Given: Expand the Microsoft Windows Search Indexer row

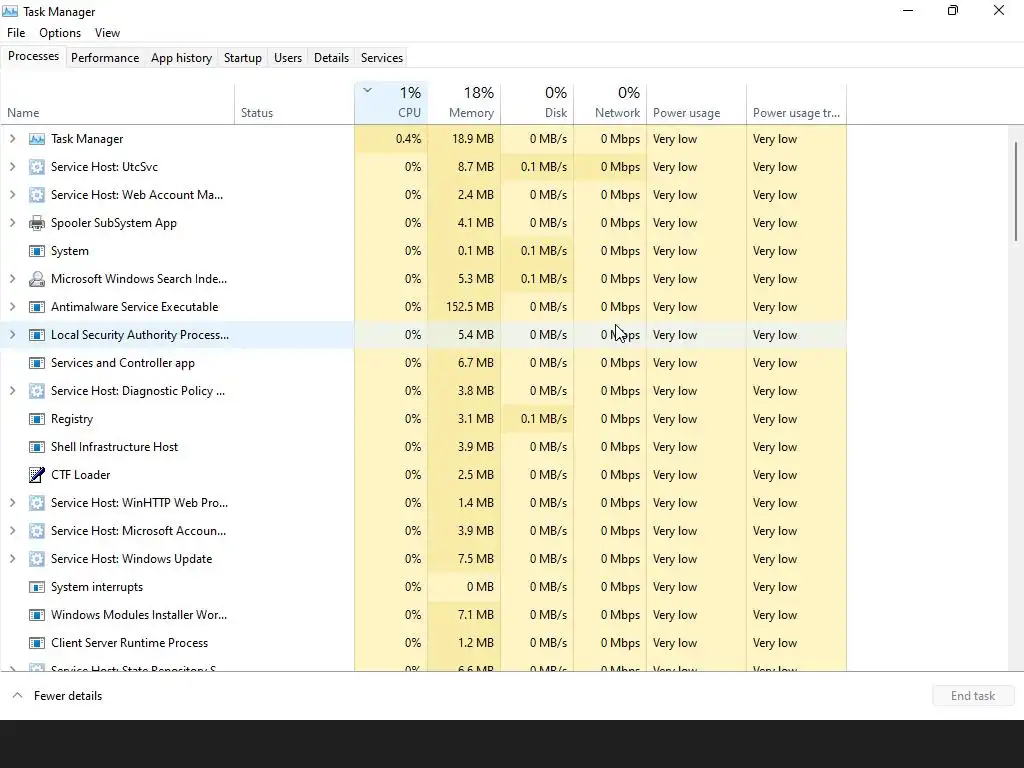Looking at the screenshot, I should (x=12, y=280).
